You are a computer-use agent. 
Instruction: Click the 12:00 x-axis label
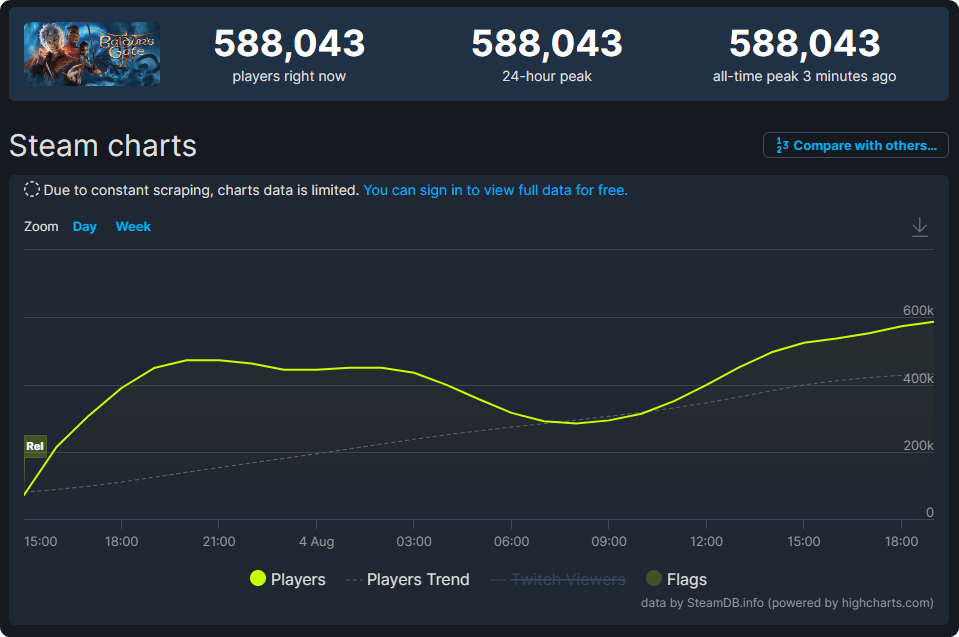pyautogui.click(x=706, y=542)
